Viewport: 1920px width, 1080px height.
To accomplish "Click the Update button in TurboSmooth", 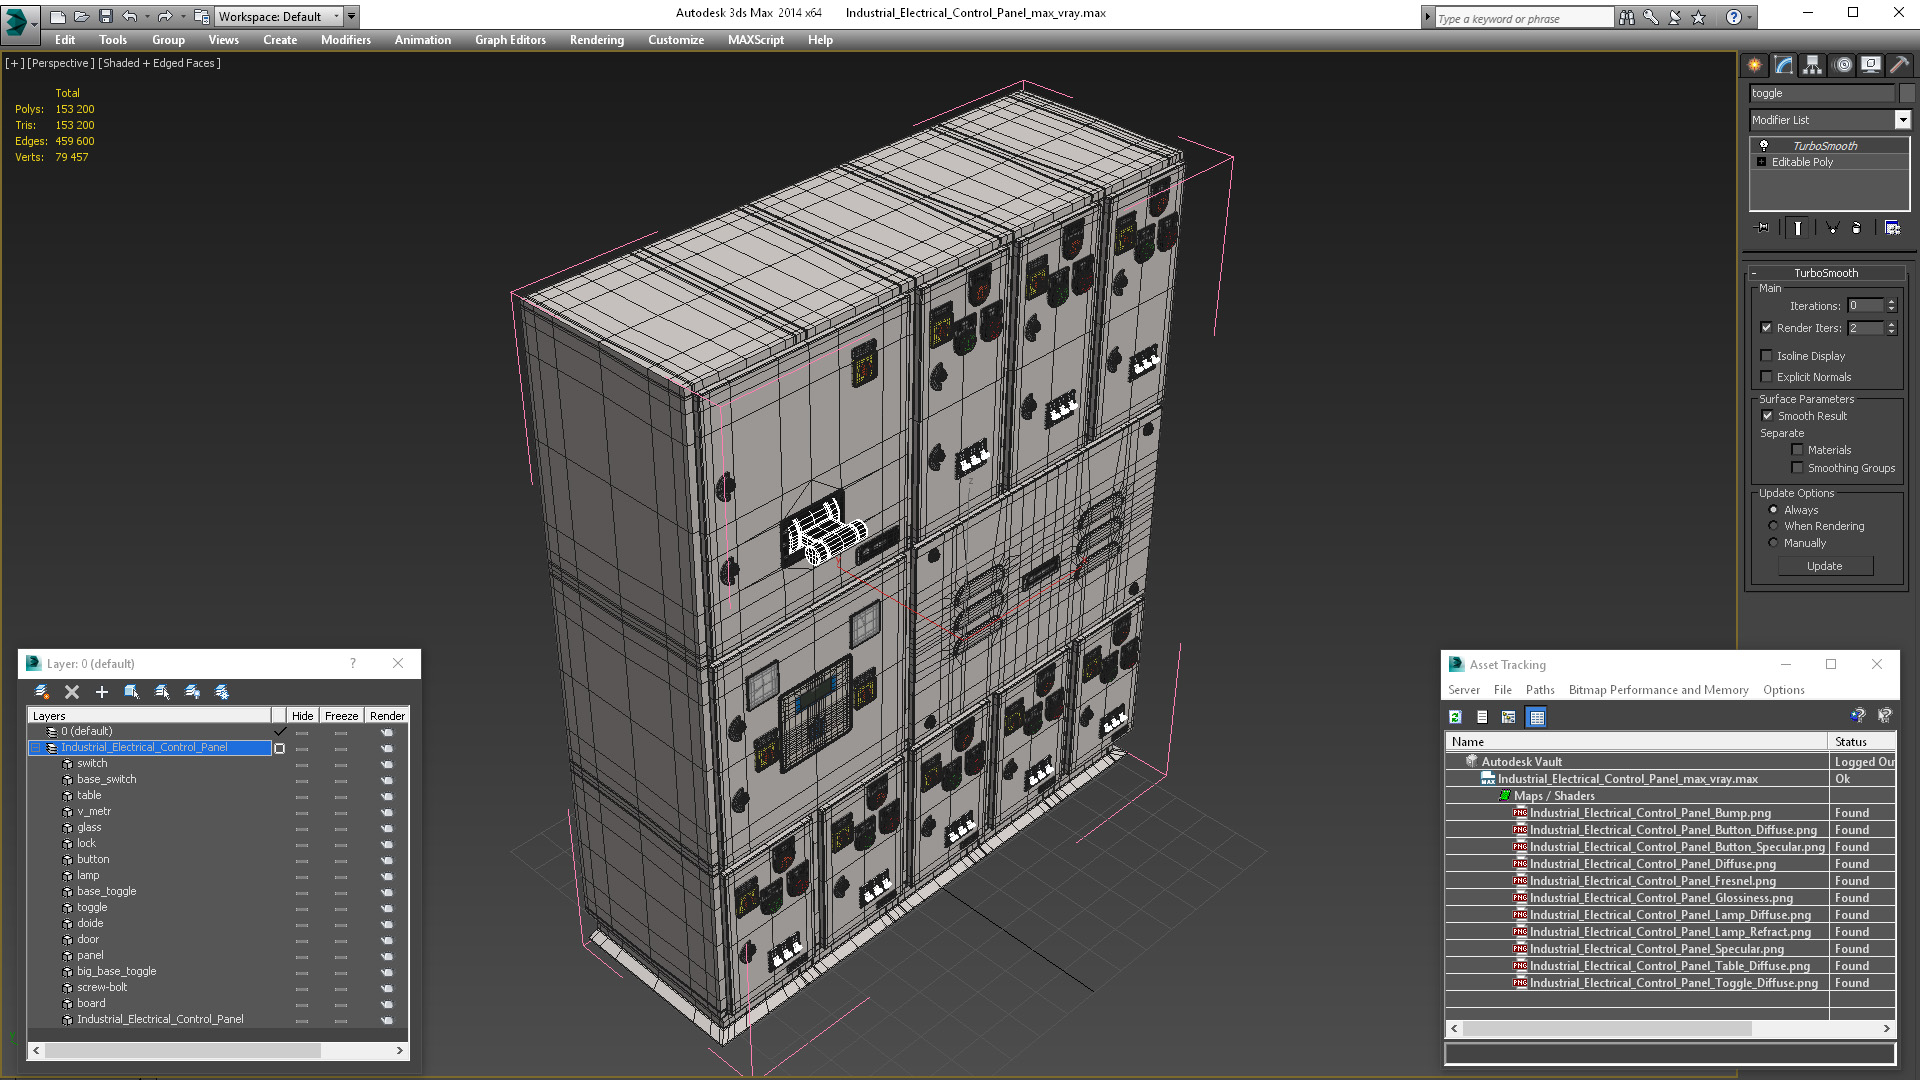I will tap(1826, 566).
